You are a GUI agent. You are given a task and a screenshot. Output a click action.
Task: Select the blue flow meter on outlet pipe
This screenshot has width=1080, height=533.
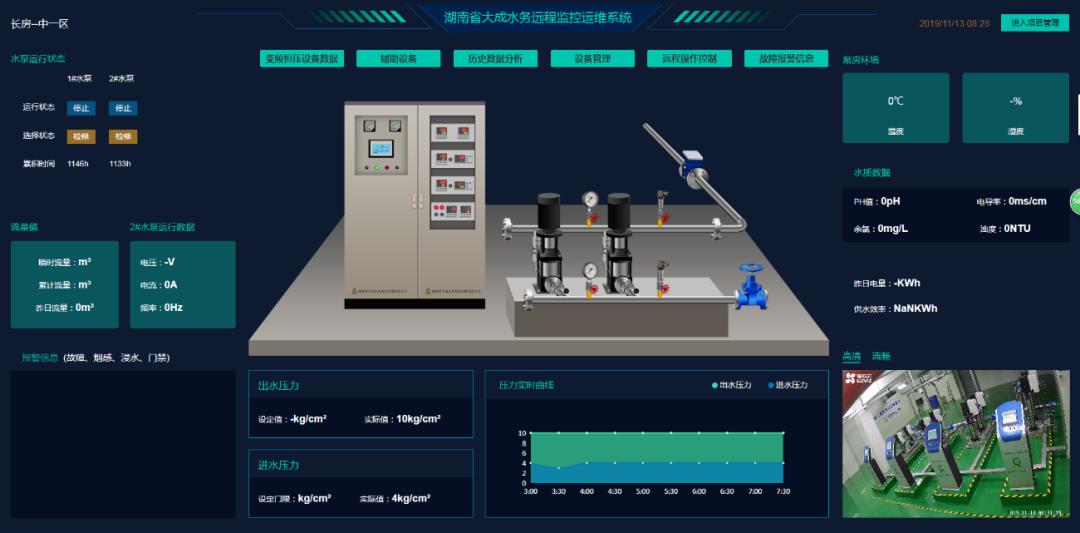tap(692, 166)
